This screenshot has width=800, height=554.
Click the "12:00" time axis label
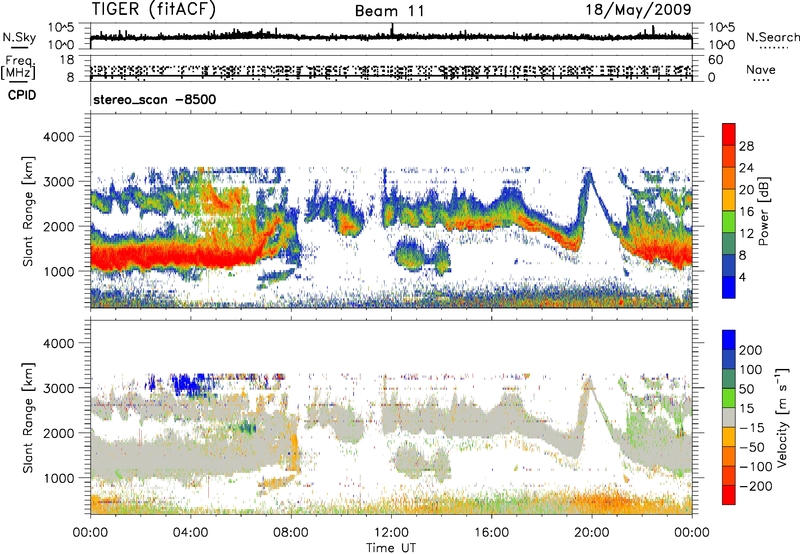coord(391,533)
